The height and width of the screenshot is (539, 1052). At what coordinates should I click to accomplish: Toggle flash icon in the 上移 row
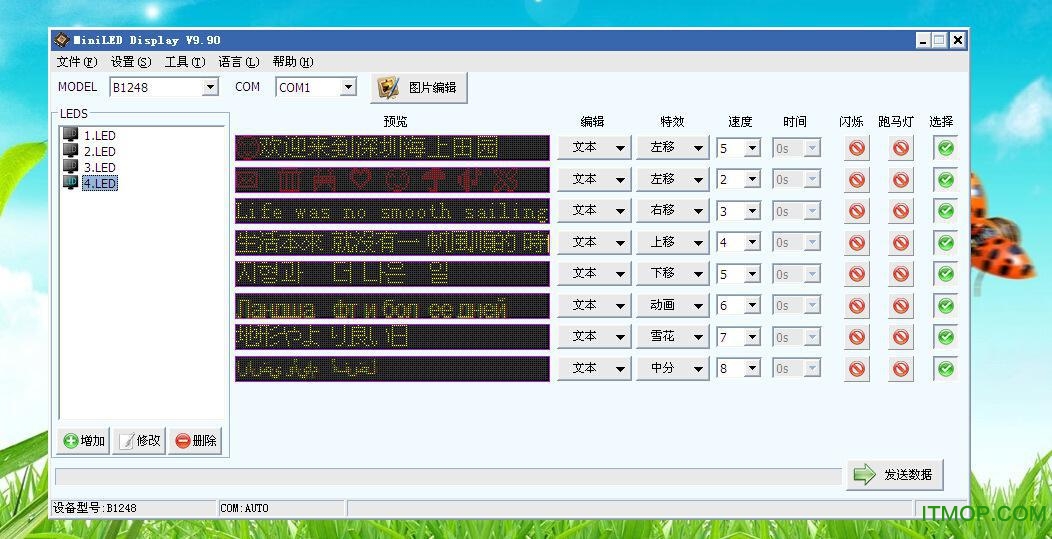[856, 242]
